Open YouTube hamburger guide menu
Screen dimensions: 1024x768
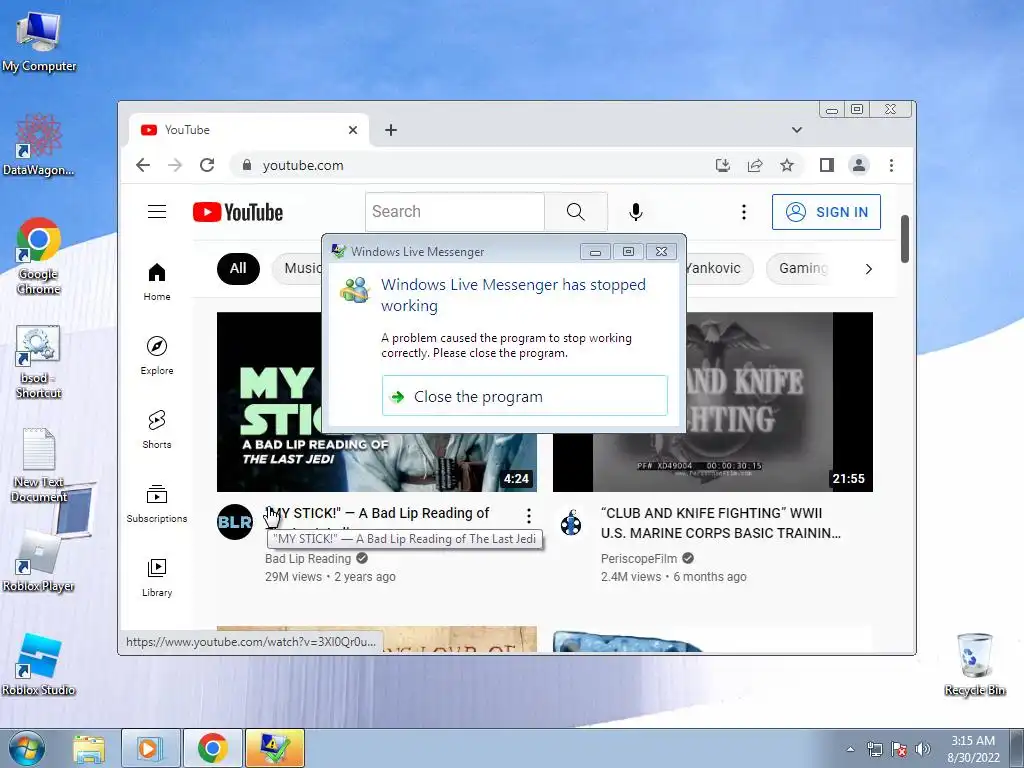(157, 212)
